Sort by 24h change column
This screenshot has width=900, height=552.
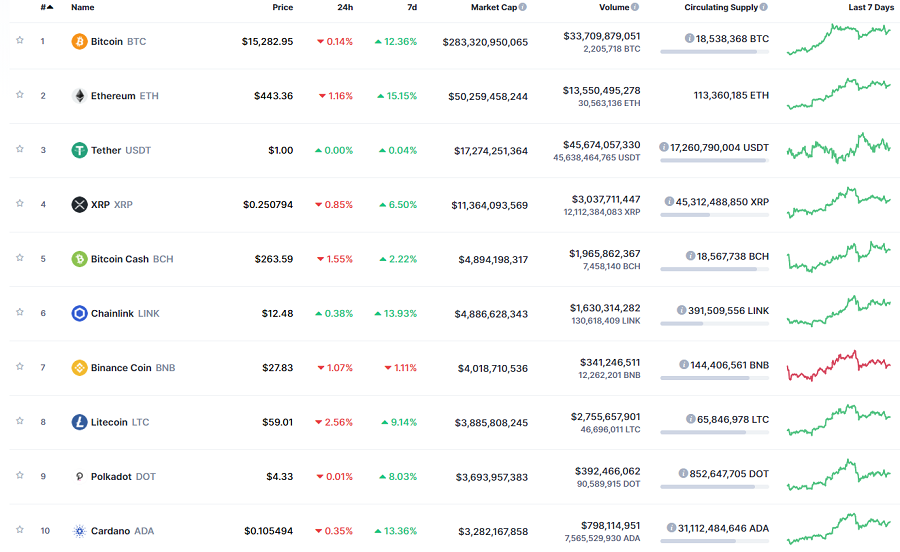pos(345,7)
